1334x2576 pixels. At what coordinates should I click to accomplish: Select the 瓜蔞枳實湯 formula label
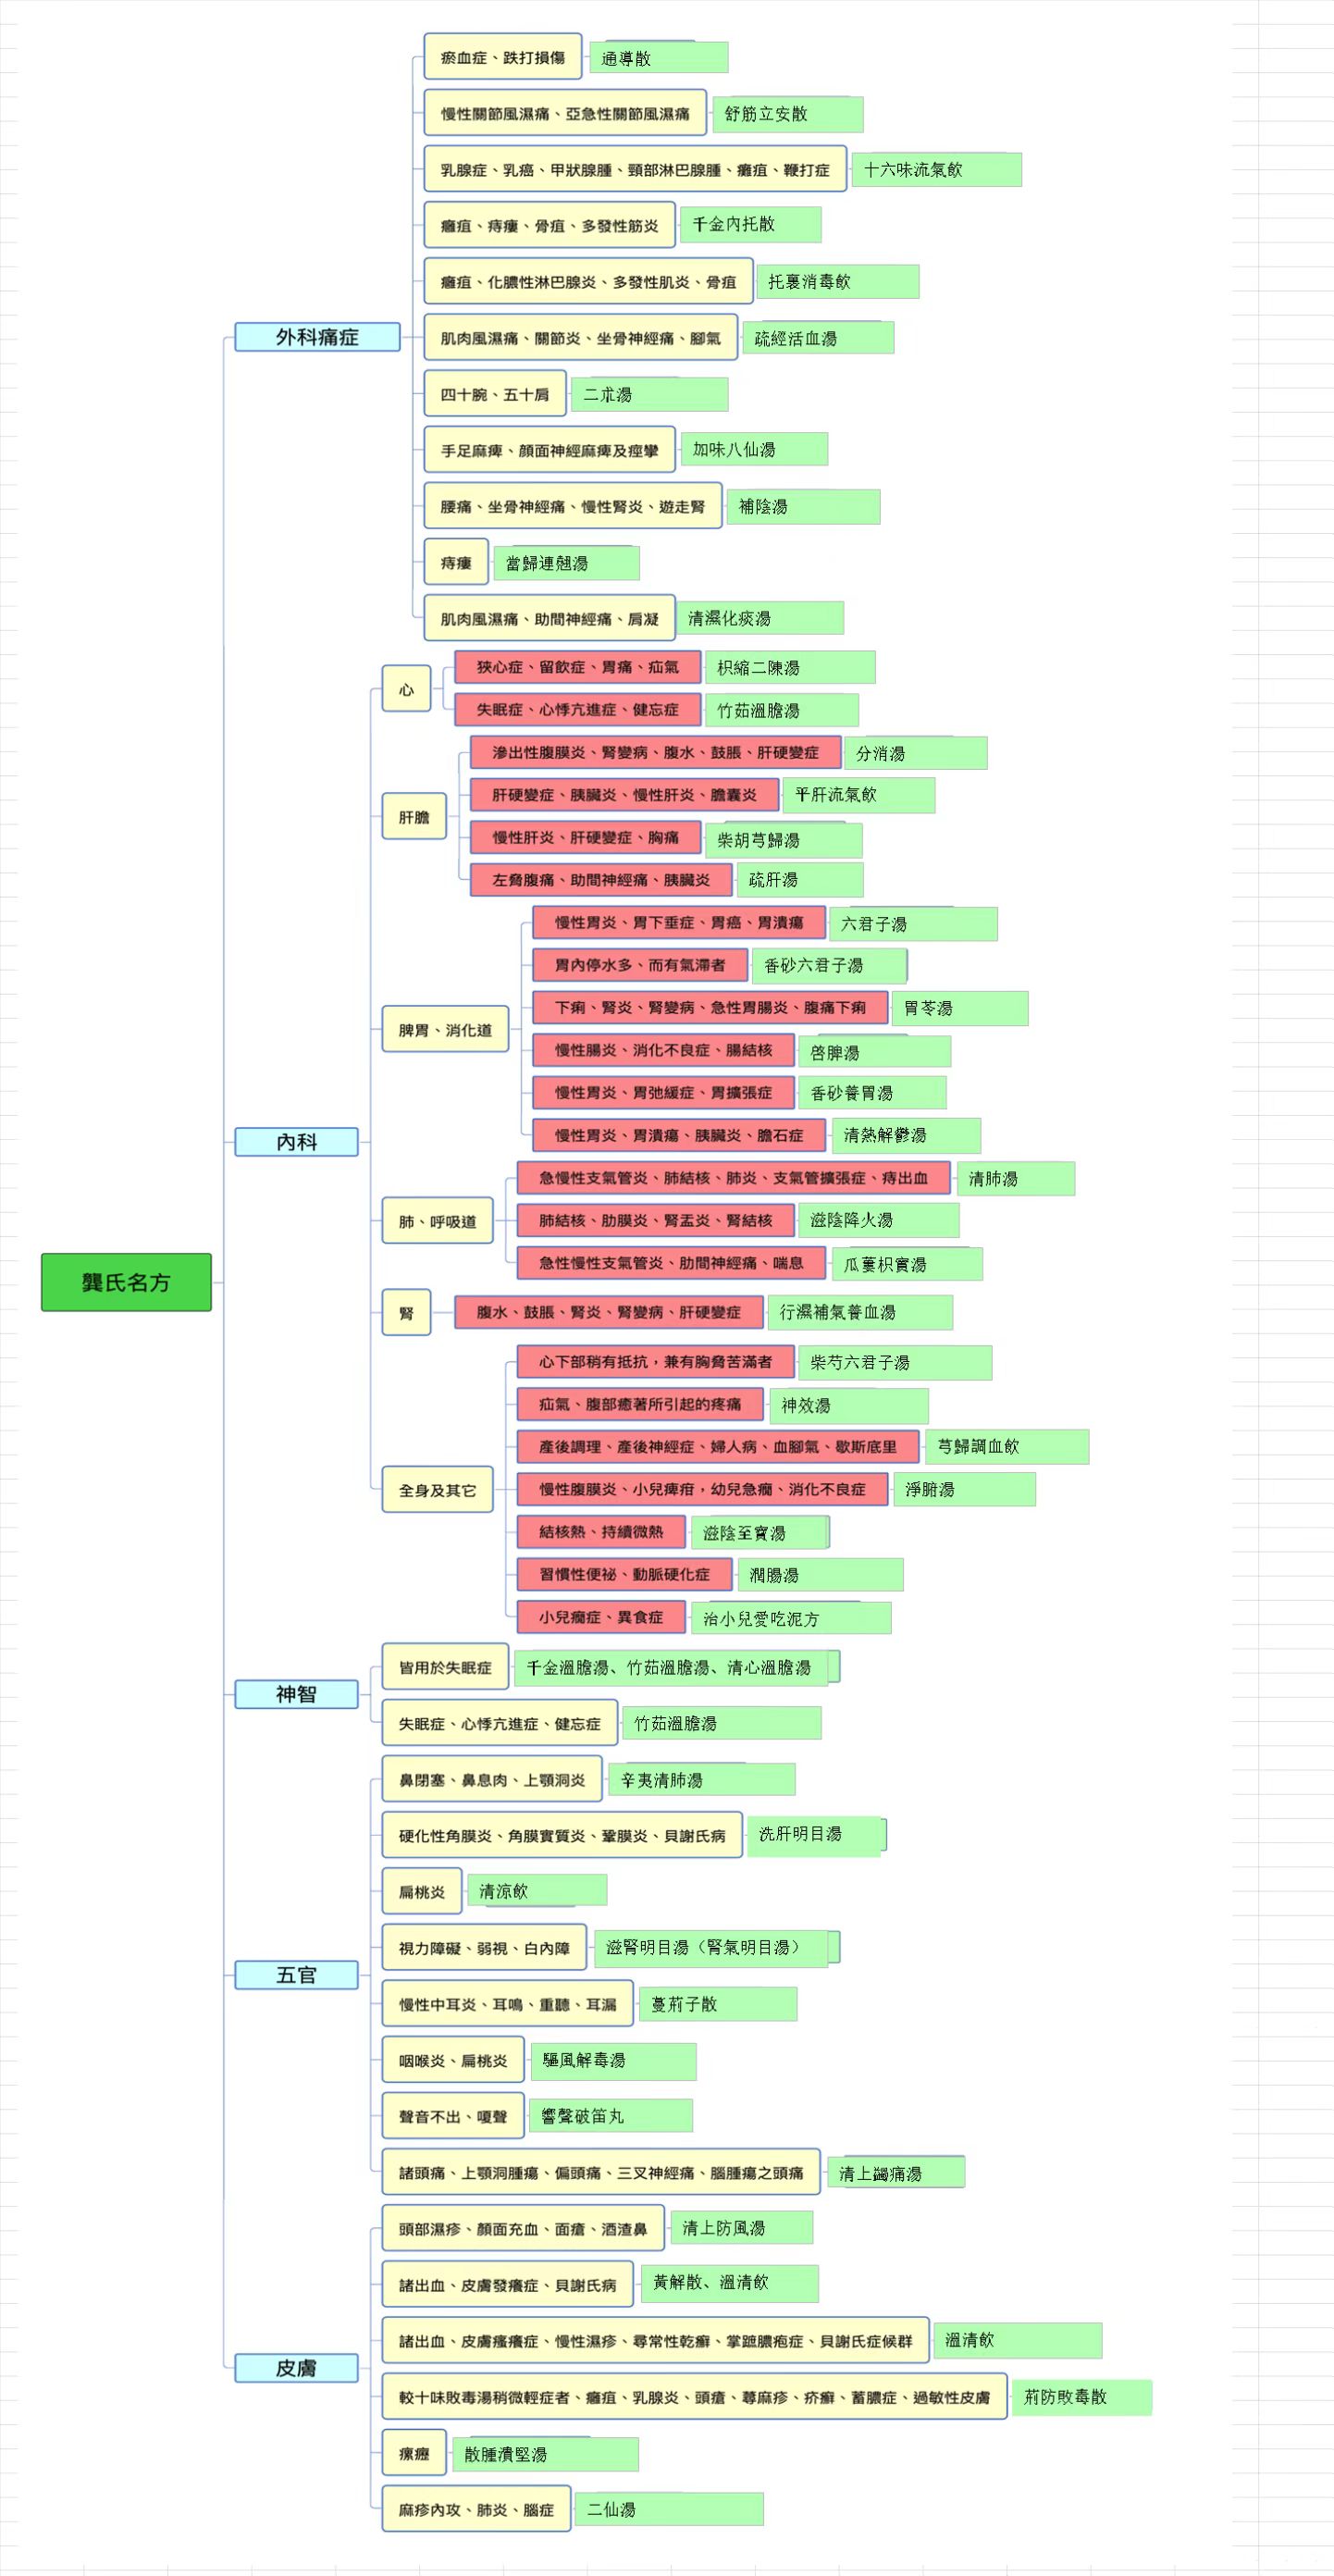[907, 1265]
